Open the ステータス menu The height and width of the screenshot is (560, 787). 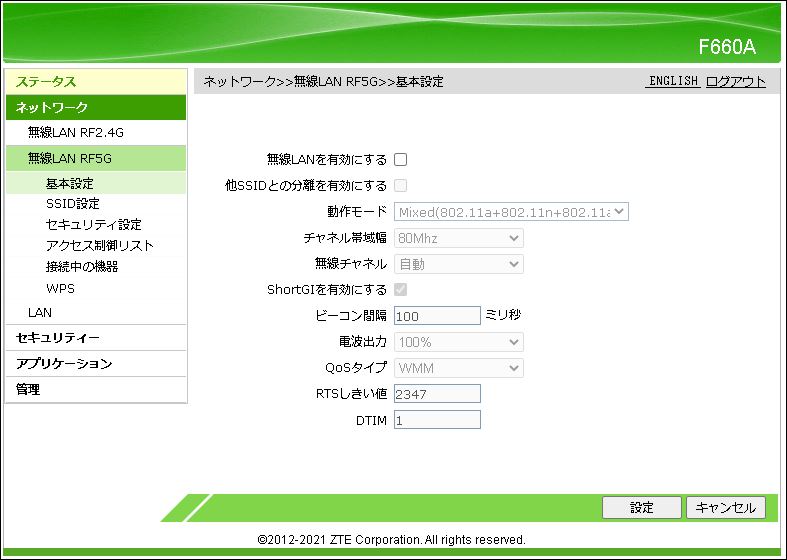96,82
